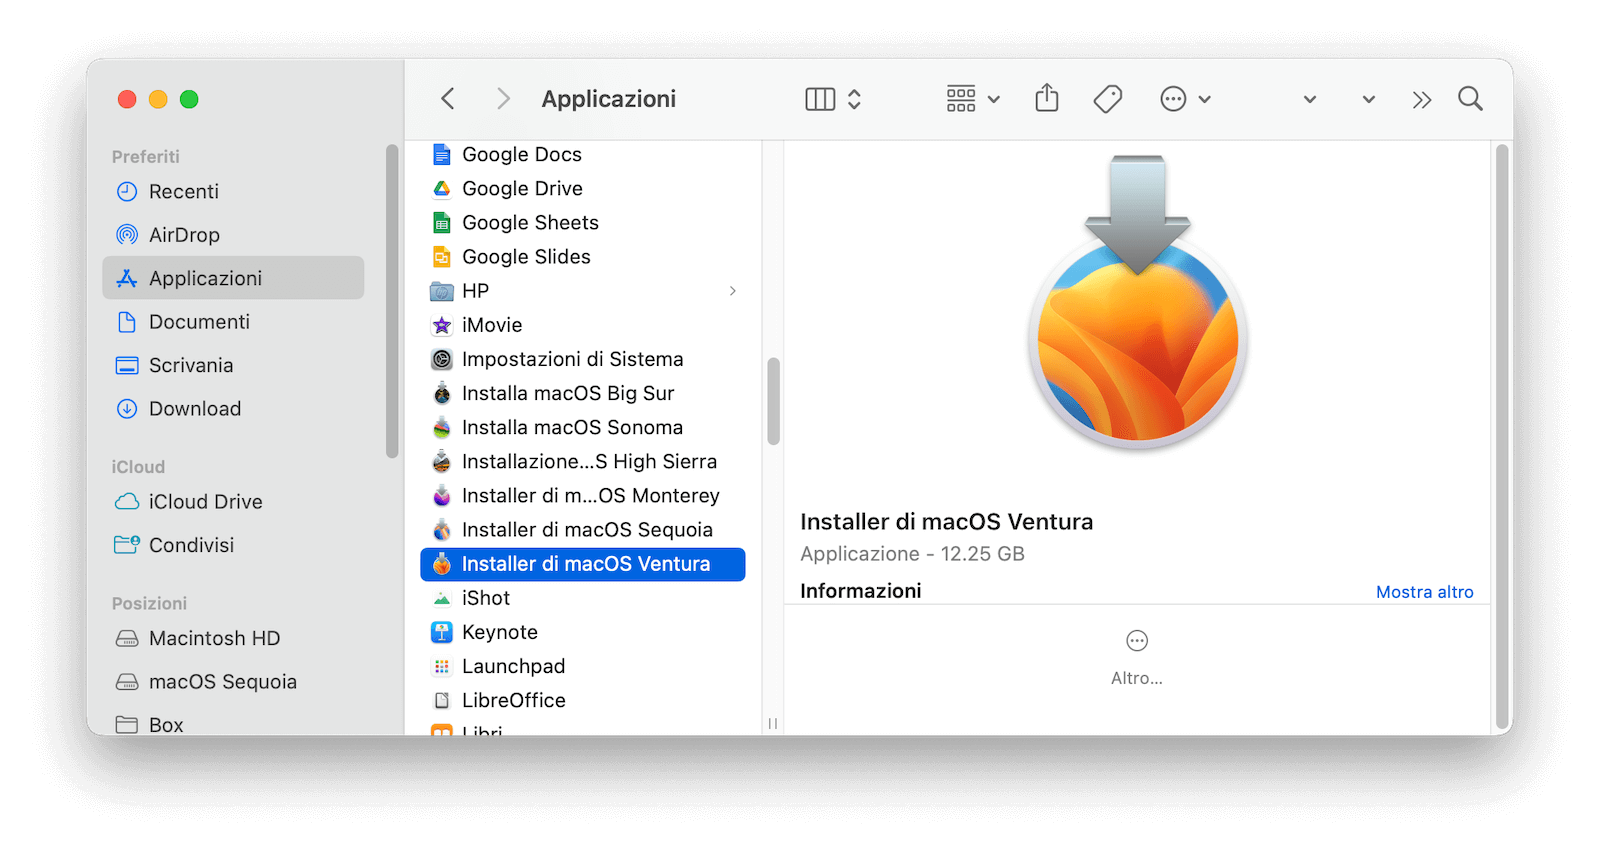Select the Google Drive icon
Screen dimensions: 1600x850
point(442,189)
